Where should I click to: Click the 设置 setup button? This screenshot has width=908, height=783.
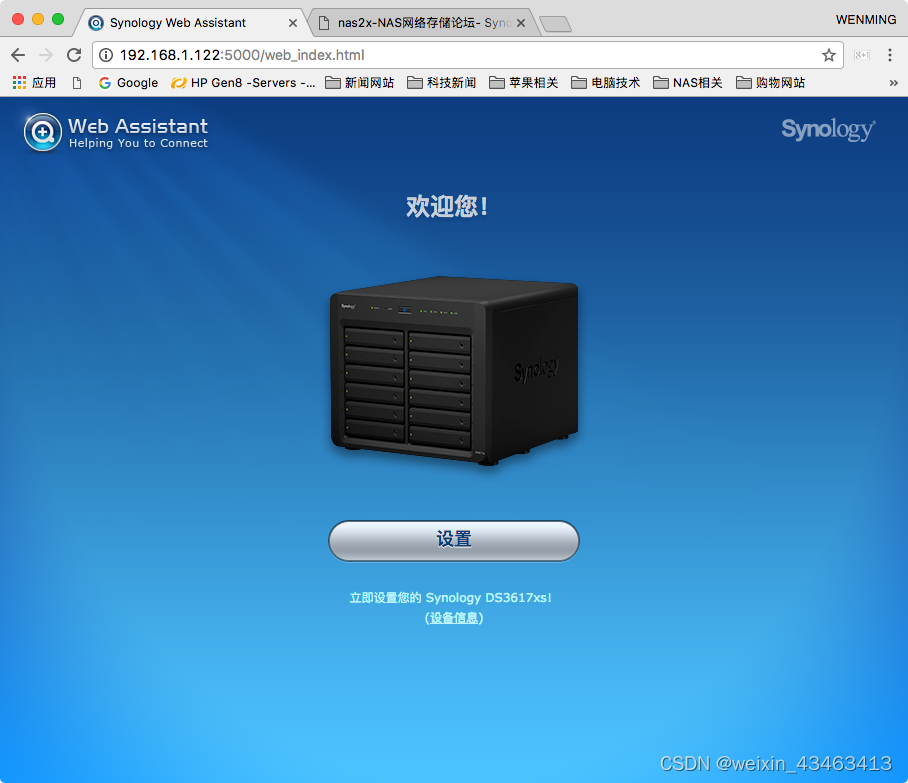(453, 540)
